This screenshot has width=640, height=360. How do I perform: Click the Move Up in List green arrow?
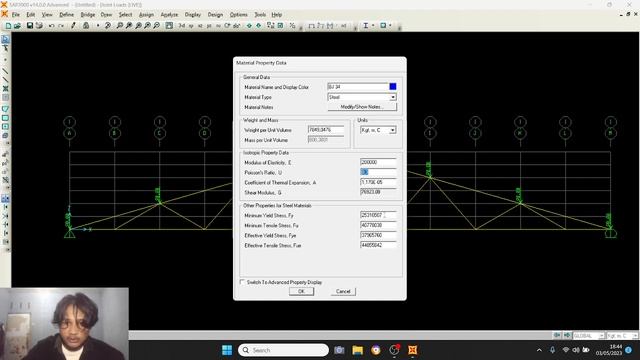249,26
